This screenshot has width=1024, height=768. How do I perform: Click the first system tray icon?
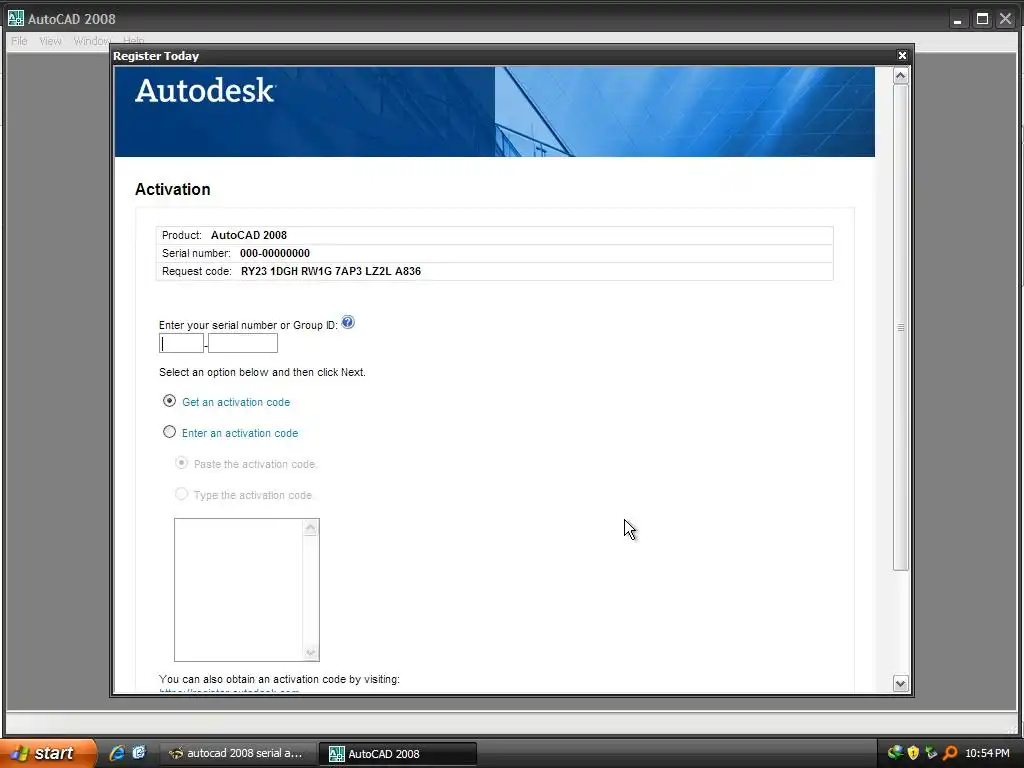click(895, 753)
